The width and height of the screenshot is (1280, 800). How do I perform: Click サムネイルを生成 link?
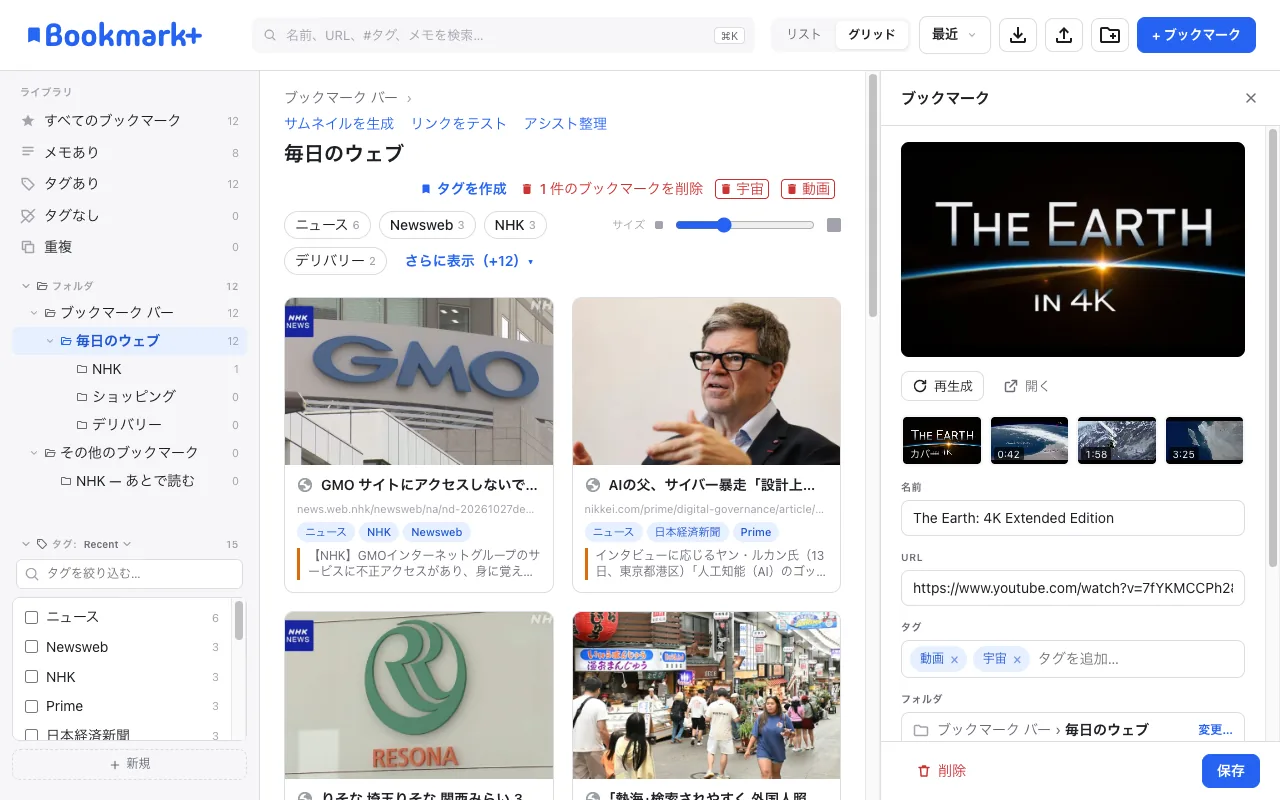339,124
